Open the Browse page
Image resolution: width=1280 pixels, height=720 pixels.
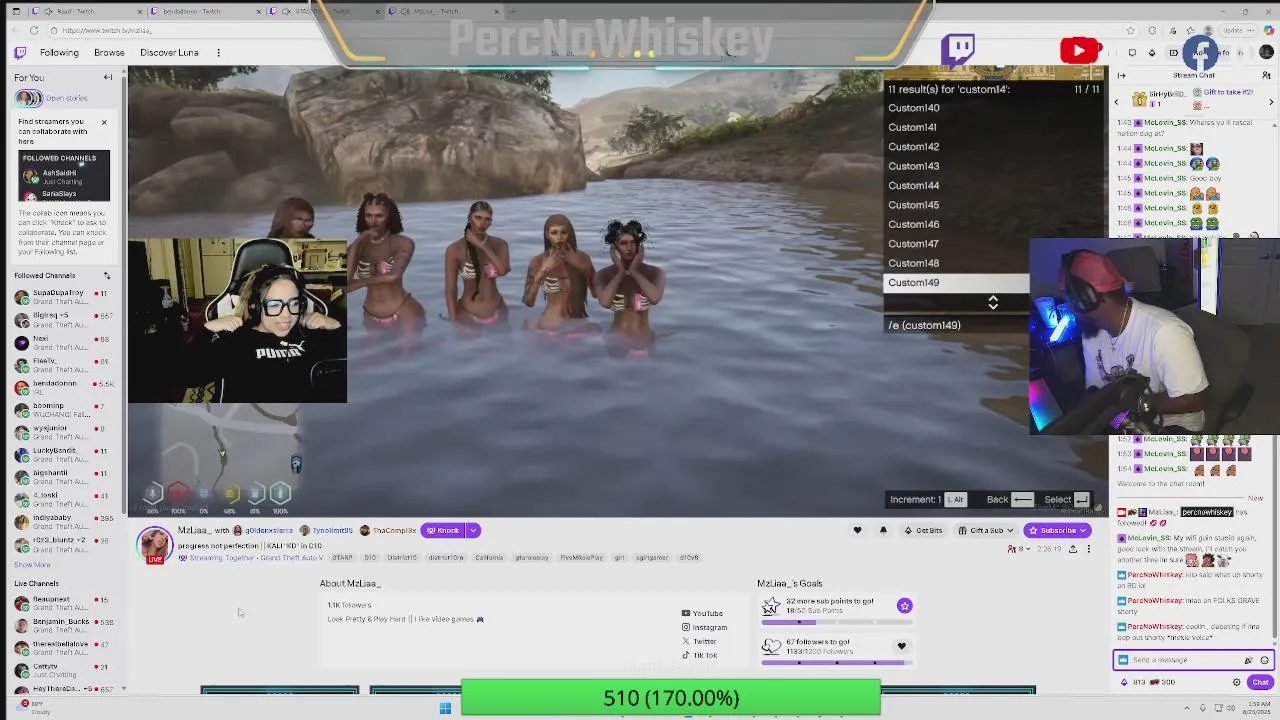[x=109, y=52]
